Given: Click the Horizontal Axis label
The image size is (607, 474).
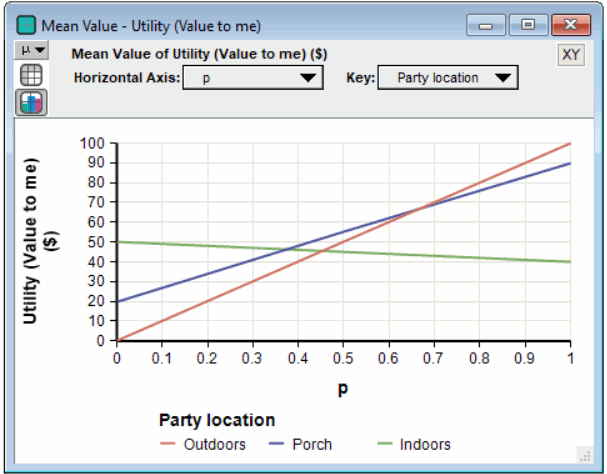Looking at the screenshot, I should [127, 78].
